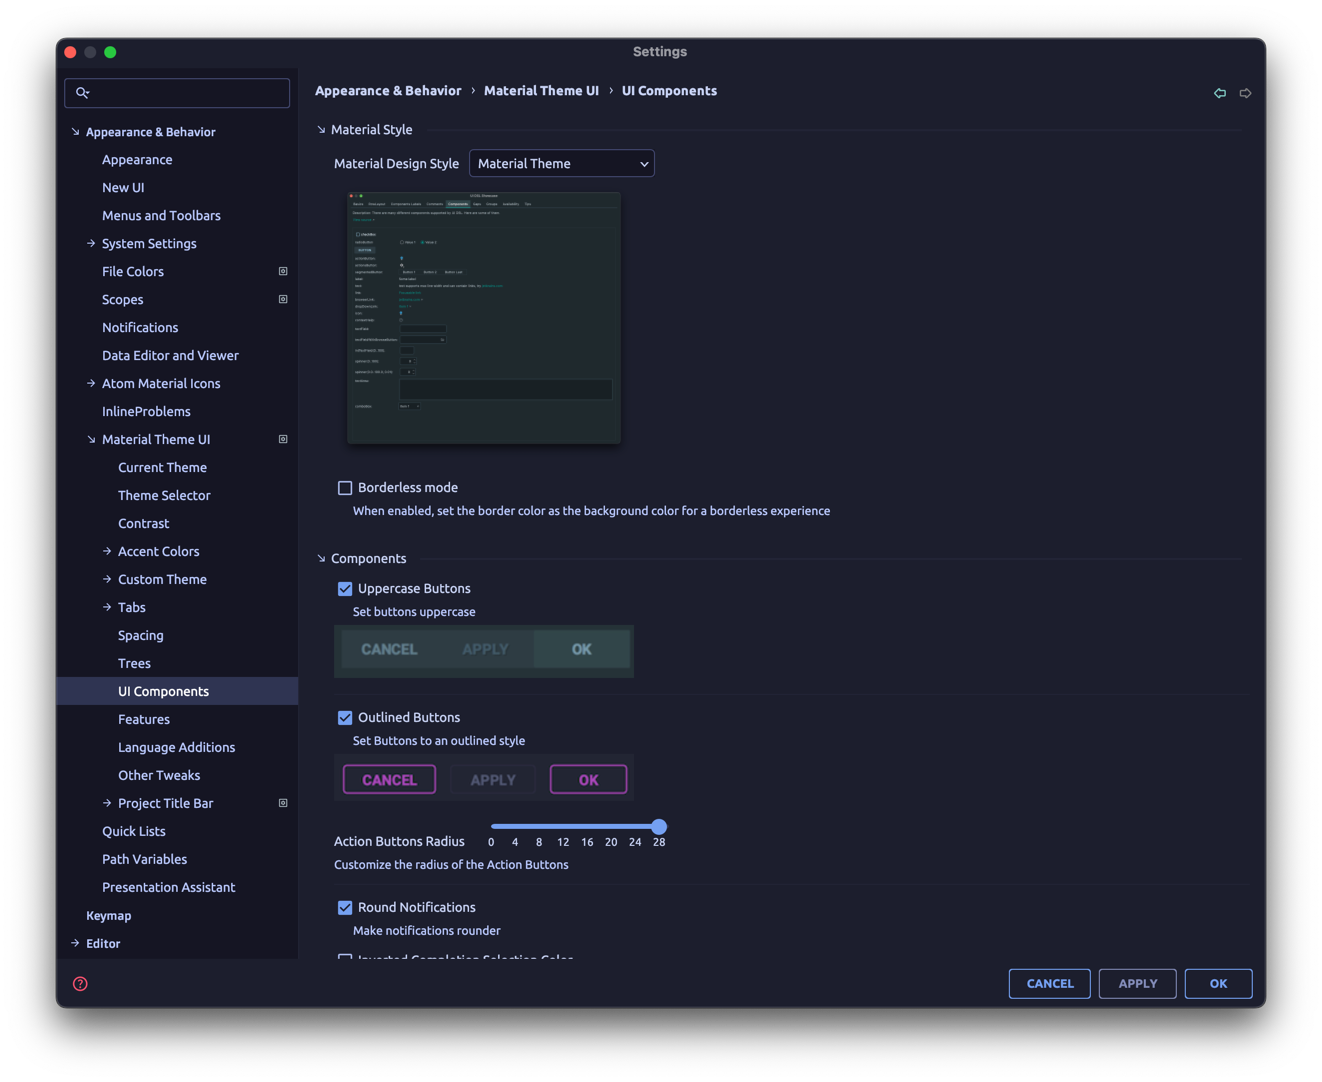Open help via the question mark icon
Screen dimensions: 1322x1082
coord(79,983)
